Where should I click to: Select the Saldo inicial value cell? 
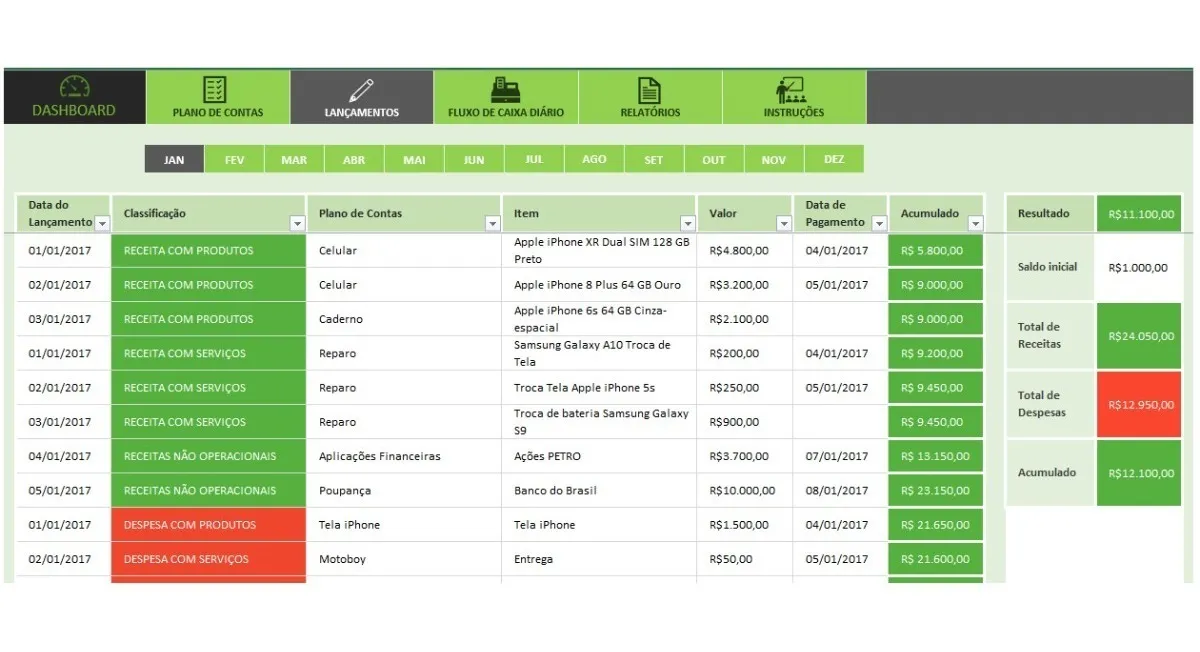1139,268
